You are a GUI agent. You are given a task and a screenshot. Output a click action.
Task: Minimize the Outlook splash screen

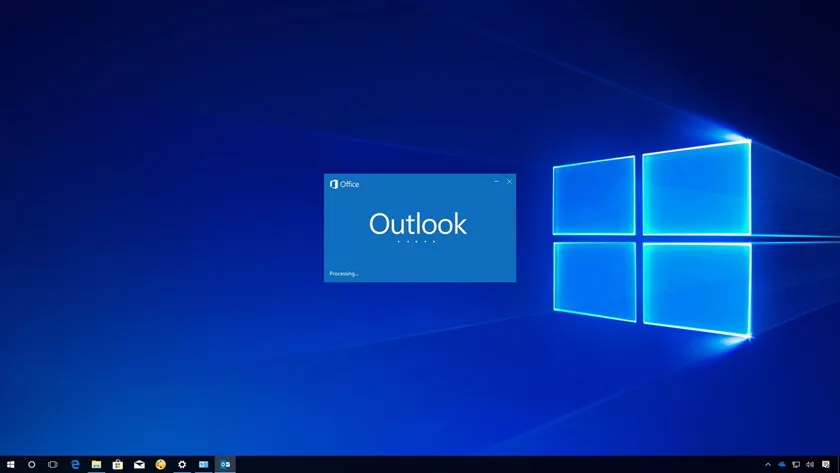[x=496, y=182]
